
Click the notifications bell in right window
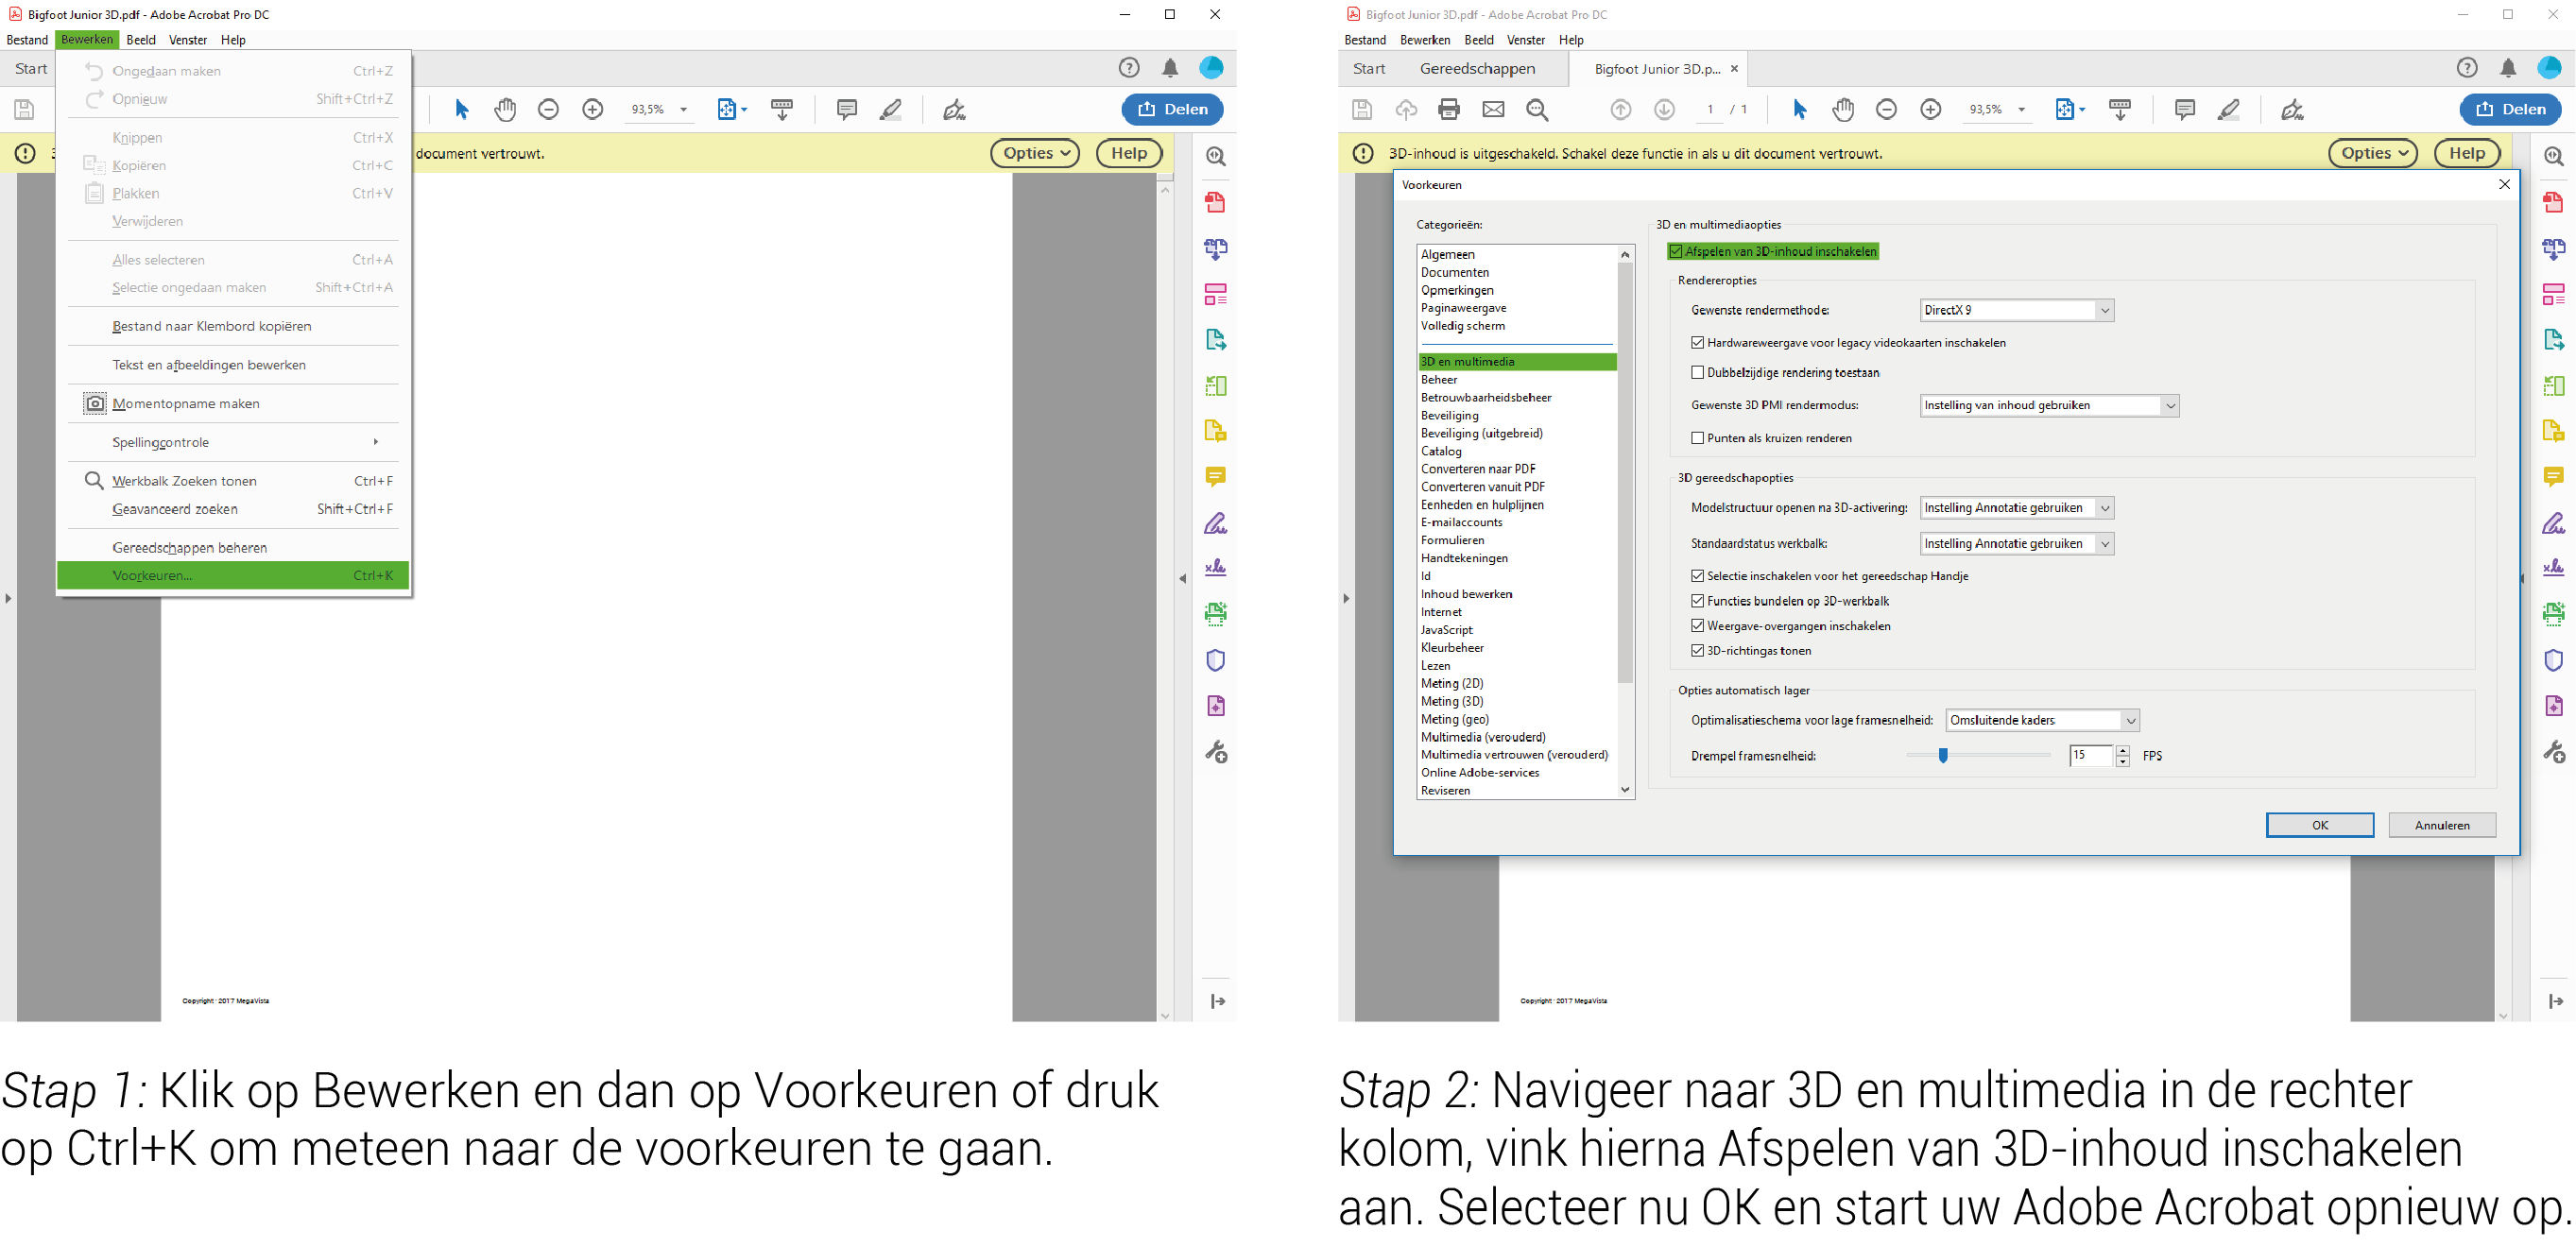tap(2508, 68)
